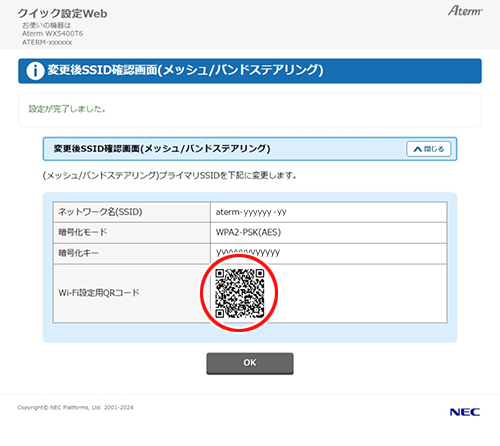Select the SSID value aterm-yyyyyy-yy
The height and width of the screenshot is (446, 500).
click(251, 212)
